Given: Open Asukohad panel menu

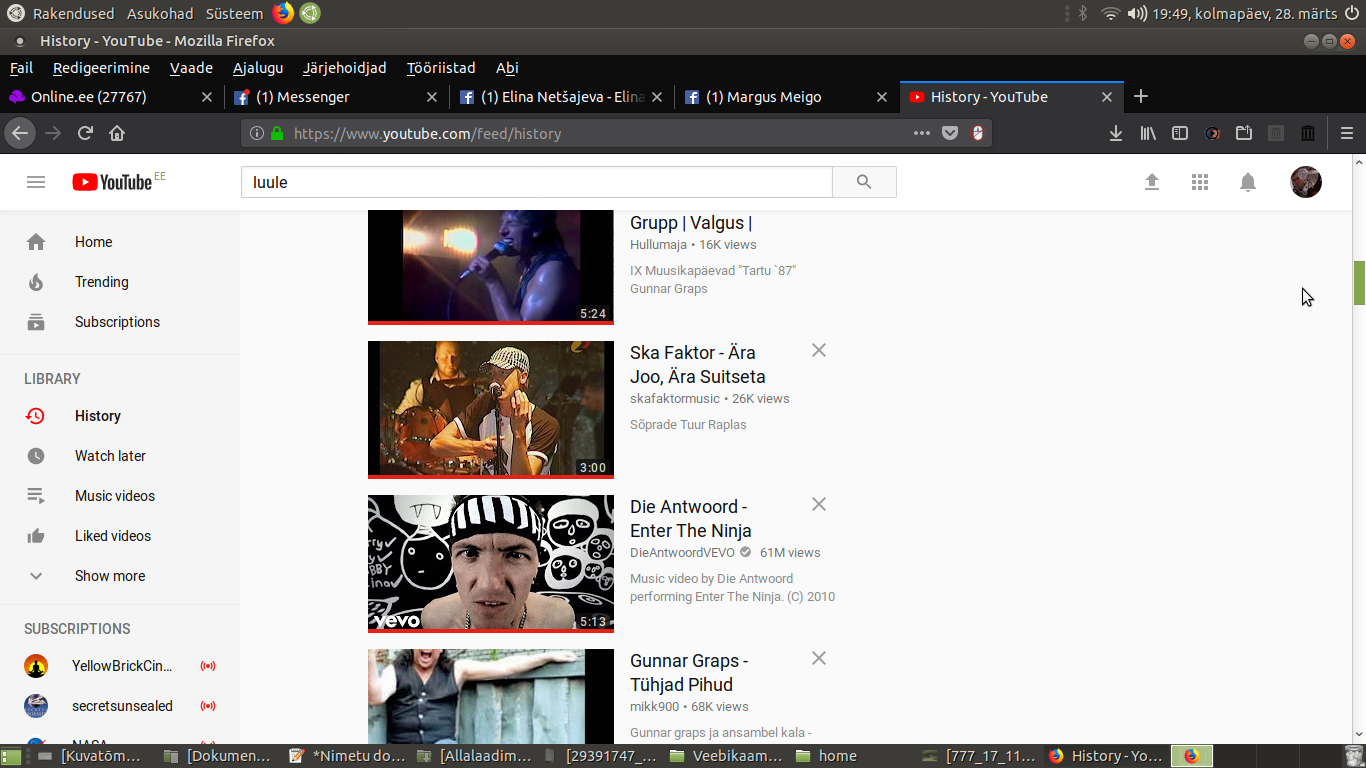Looking at the screenshot, I should point(160,14).
